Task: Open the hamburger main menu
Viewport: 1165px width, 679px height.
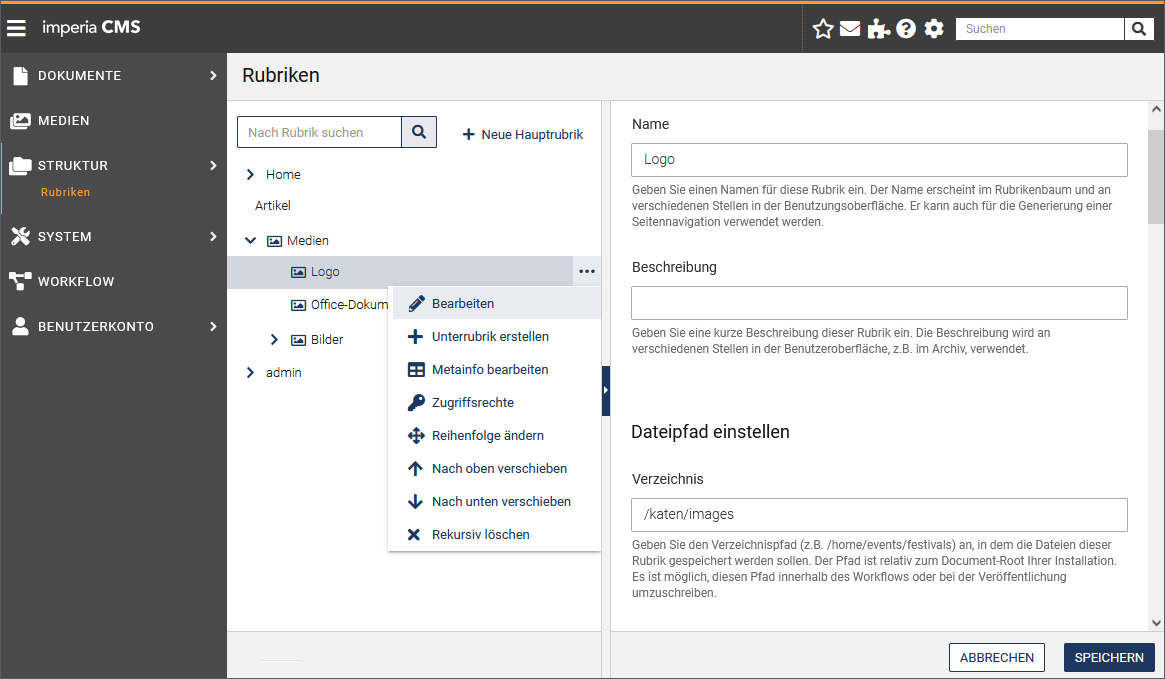Action: pyautogui.click(x=16, y=28)
